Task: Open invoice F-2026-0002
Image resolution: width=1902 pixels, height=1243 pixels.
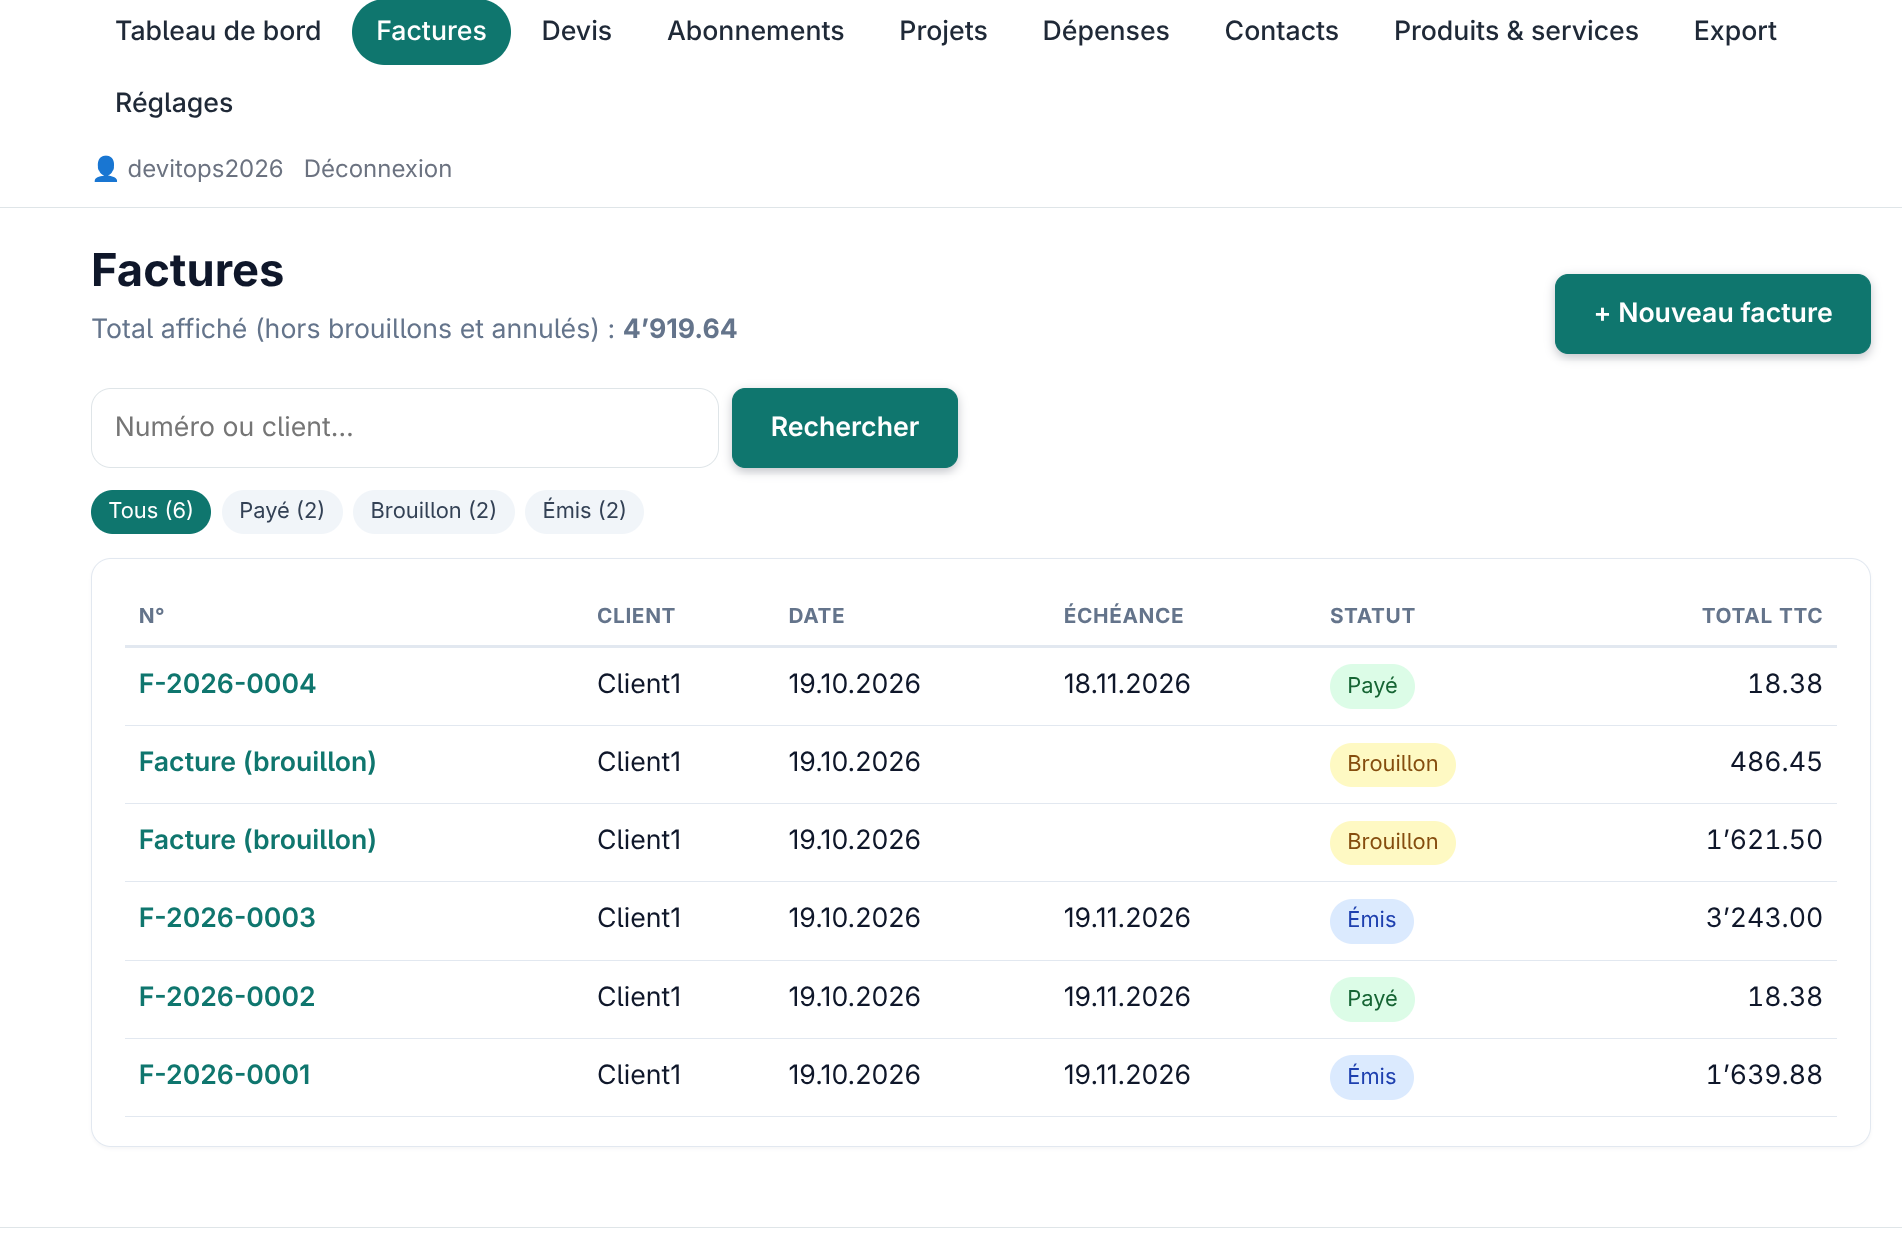Action: [x=227, y=997]
